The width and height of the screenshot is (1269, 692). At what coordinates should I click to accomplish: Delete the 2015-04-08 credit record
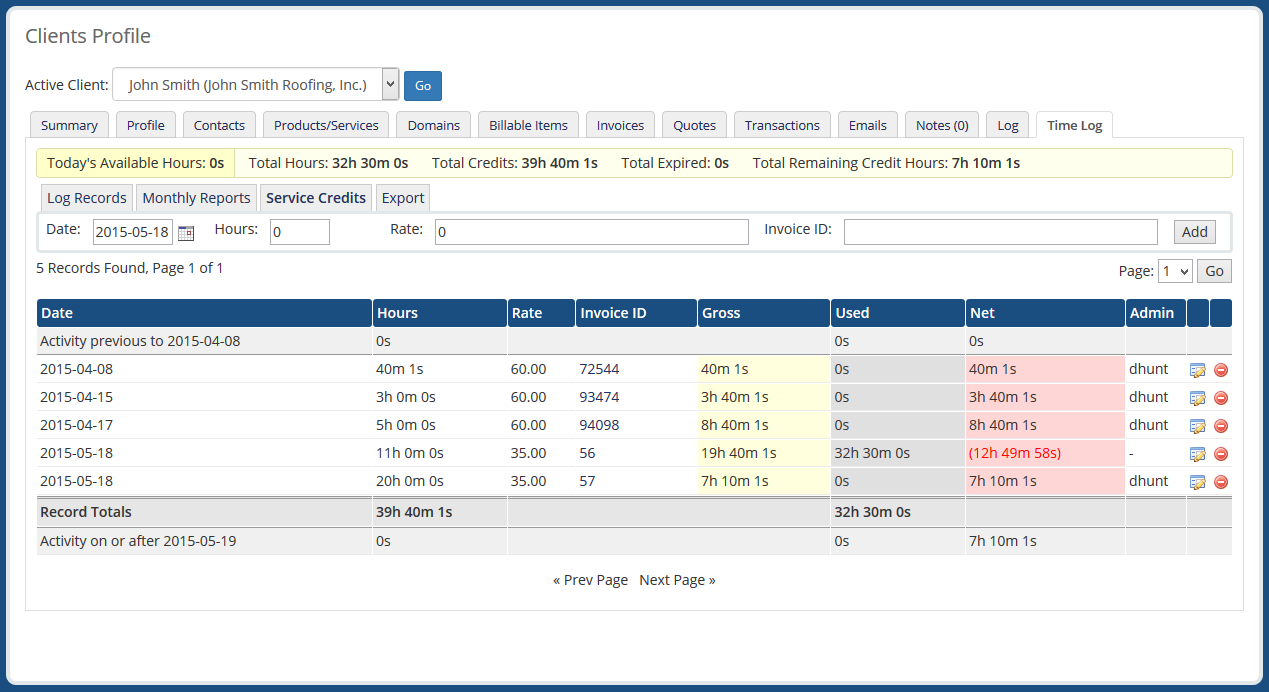point(1220,369)
